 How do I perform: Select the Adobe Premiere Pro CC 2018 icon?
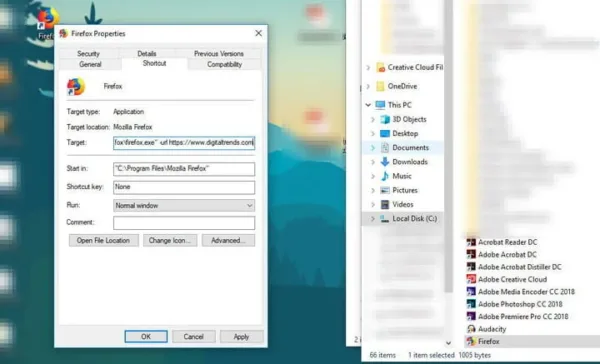[471, 317]
